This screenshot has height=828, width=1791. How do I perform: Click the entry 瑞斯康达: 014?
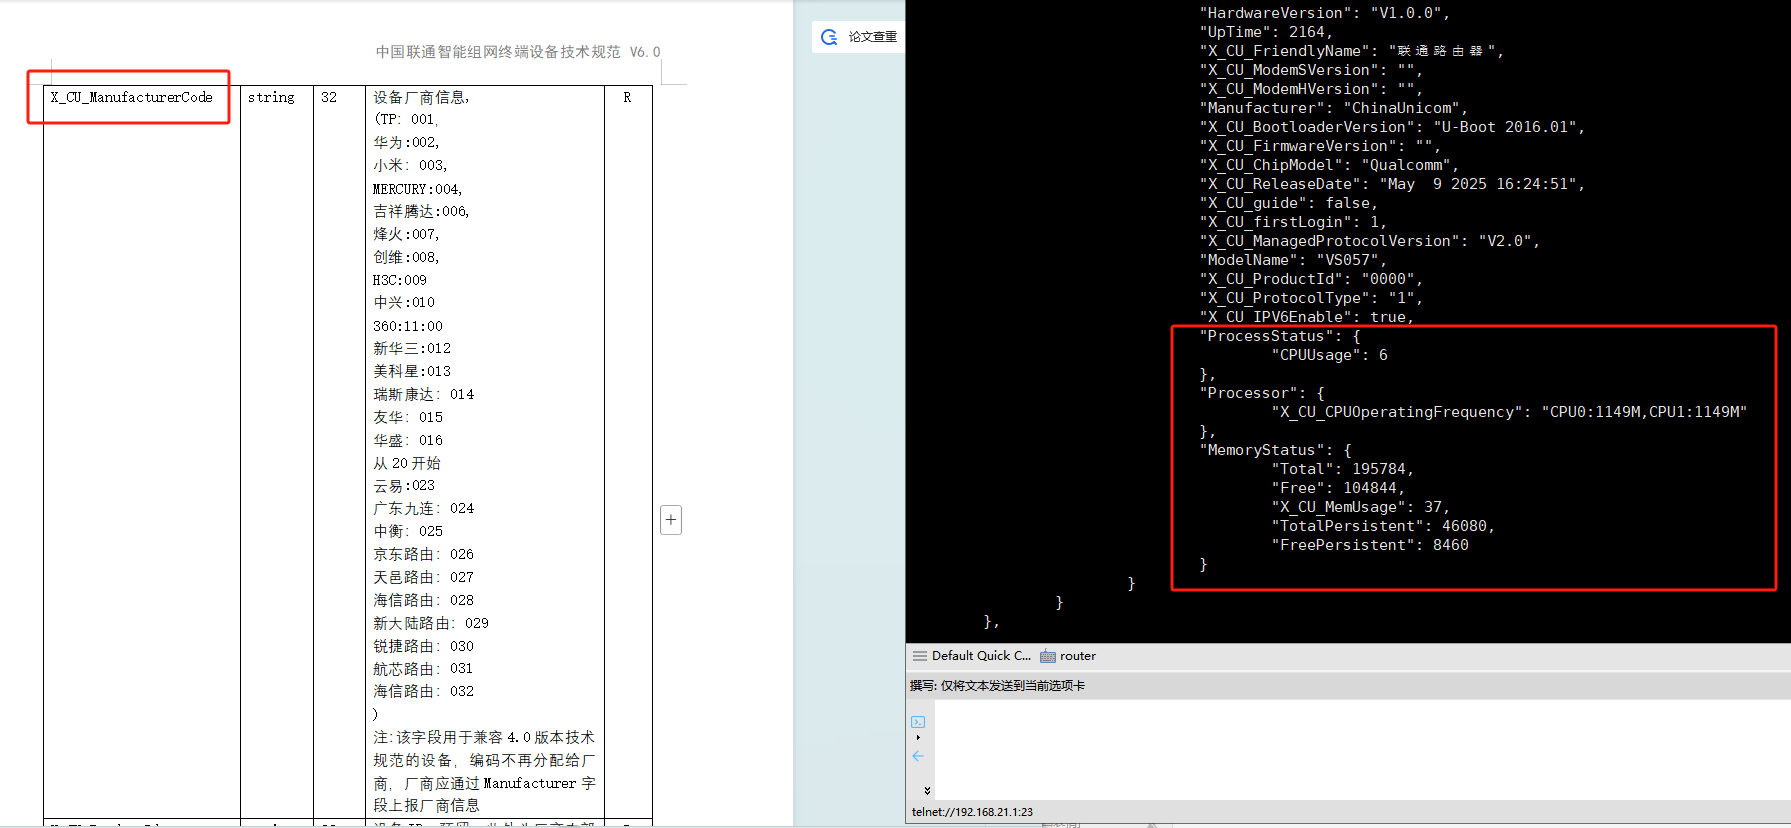(x=423, y=394)
